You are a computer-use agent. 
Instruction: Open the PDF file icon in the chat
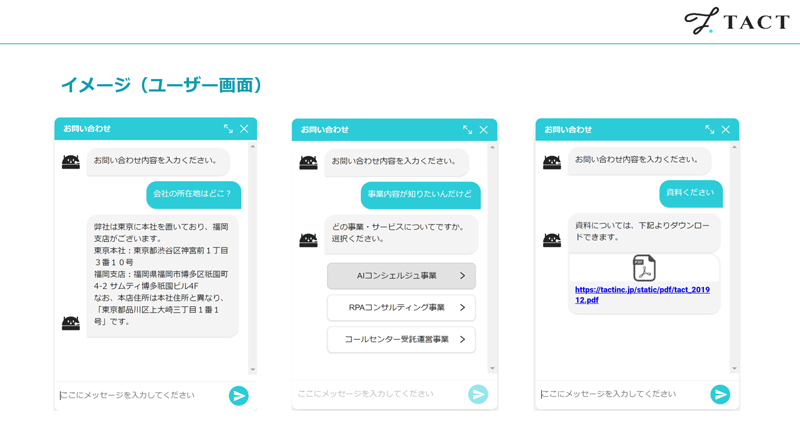click(644, 268)
